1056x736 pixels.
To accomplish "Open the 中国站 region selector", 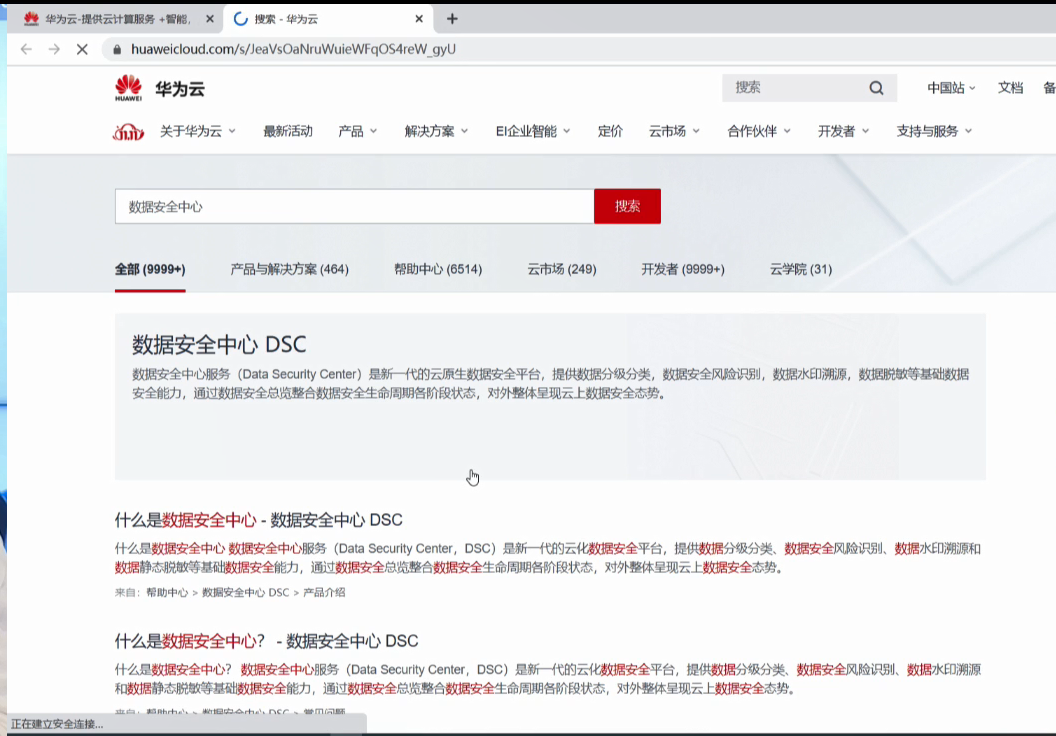I will (x=951, y=88).
